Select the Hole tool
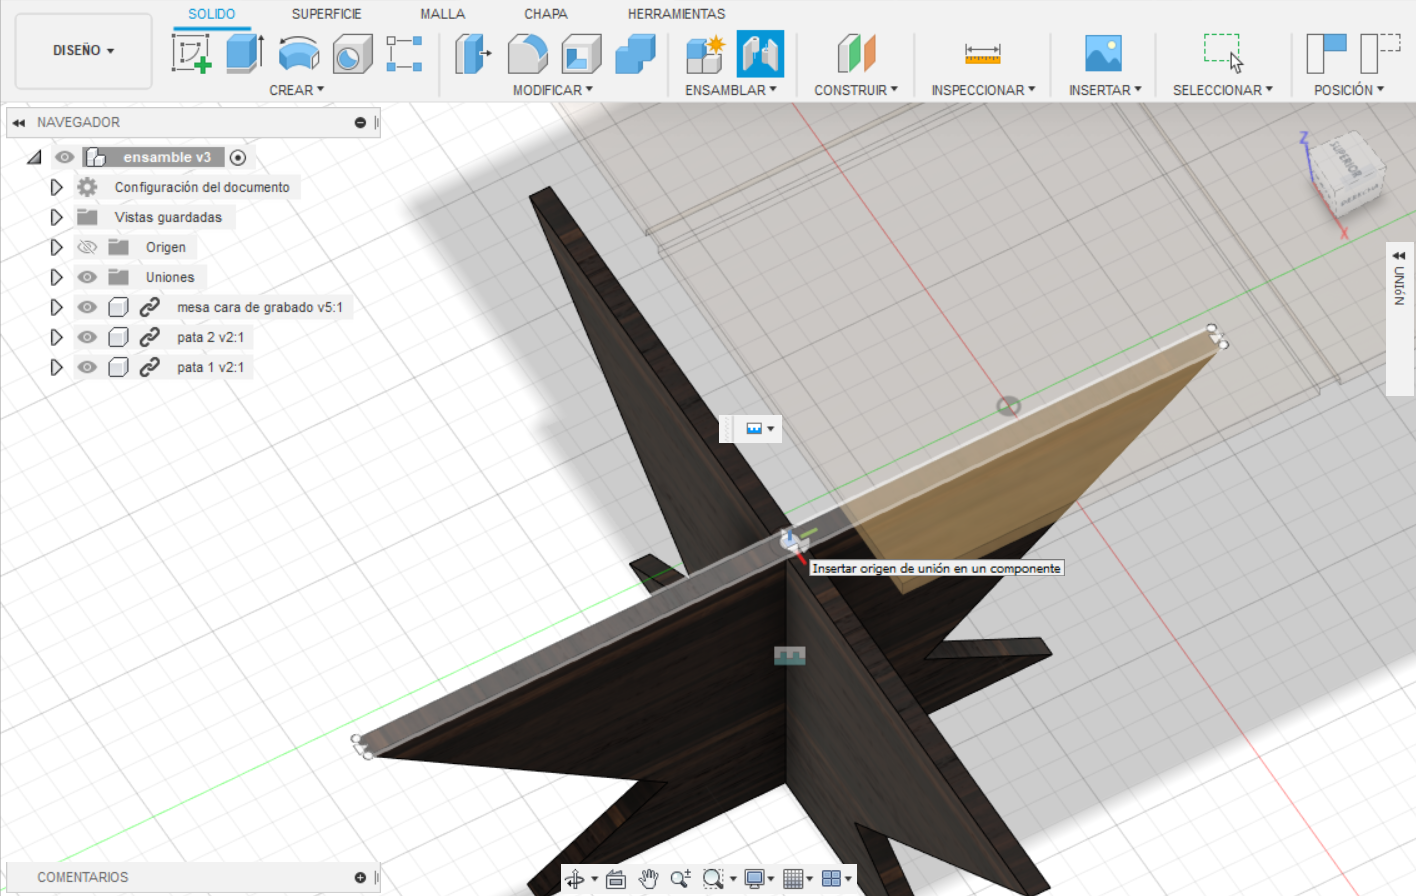The width and height of the screenshot is (1416, 896). tap(352, 54)
